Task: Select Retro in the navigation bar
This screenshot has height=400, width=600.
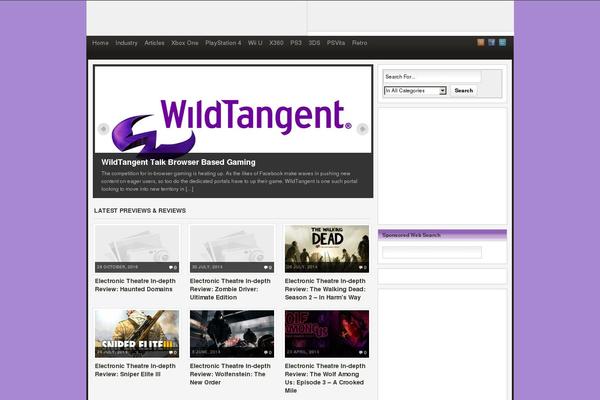Action: click(x=359, y=43)
